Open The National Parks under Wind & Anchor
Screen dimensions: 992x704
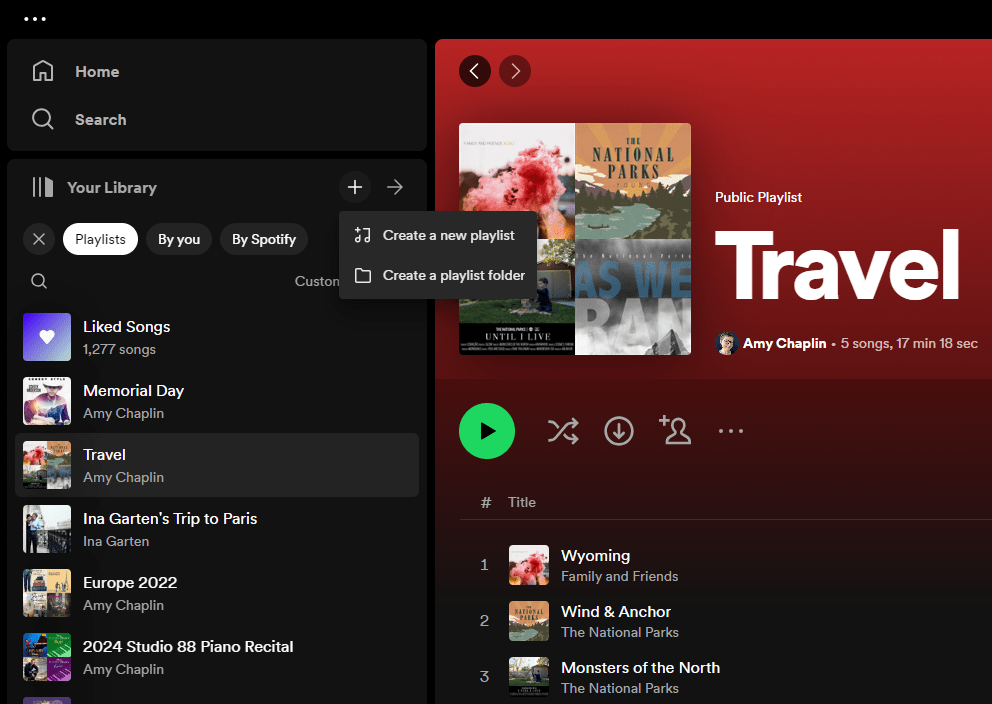pos(619,633)
